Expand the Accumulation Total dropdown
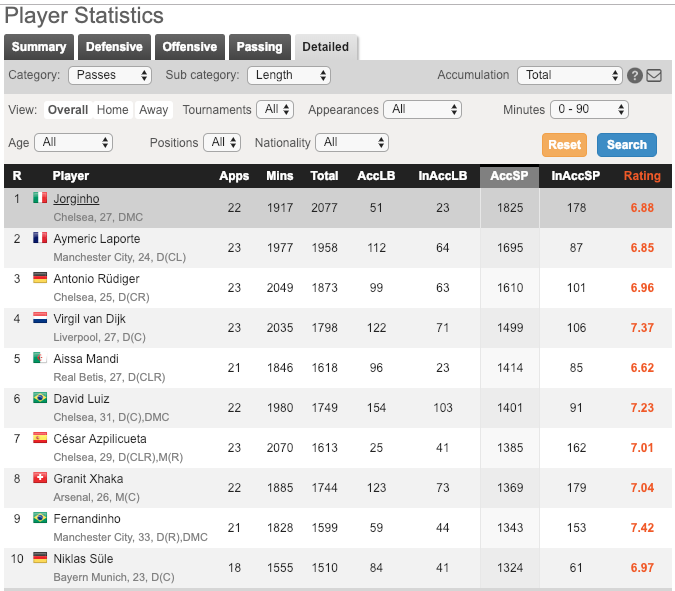The height and width of the screenshot is (591, 675). coord(570,75)
